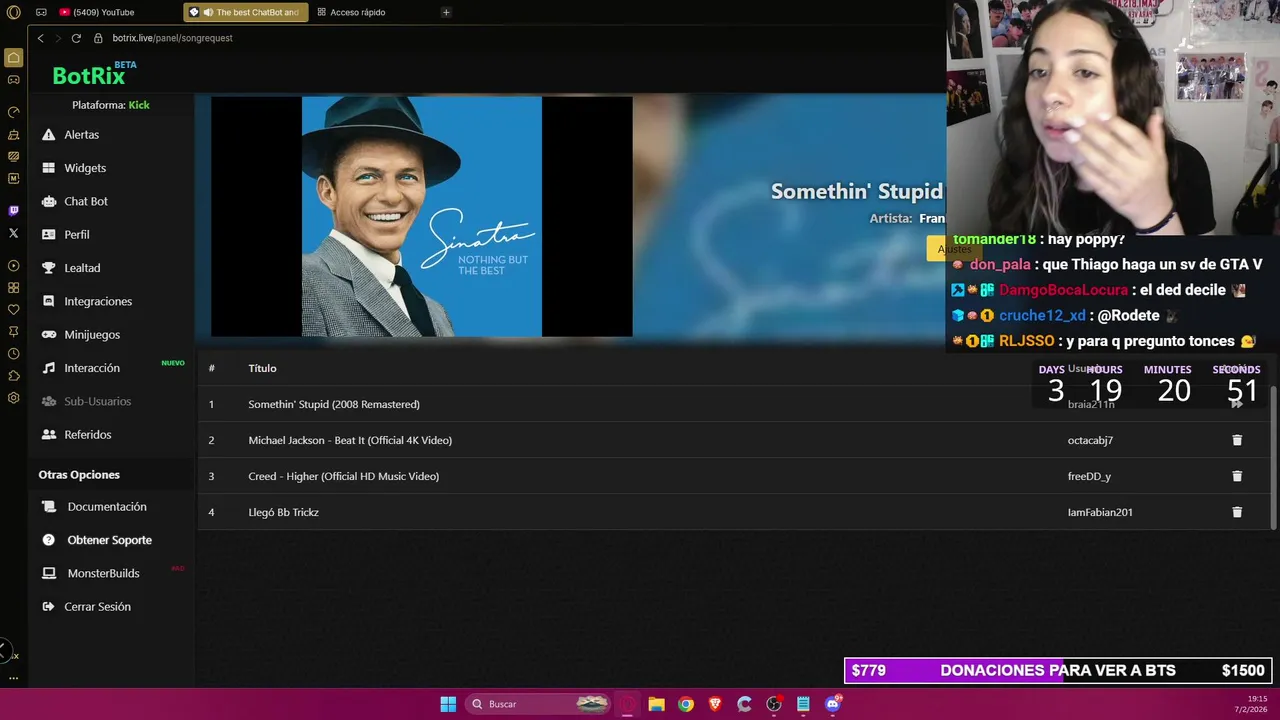Delete Llegó Bb Trickz request
Viewport: 1280px width, 720px height.
pos(1237,512)
